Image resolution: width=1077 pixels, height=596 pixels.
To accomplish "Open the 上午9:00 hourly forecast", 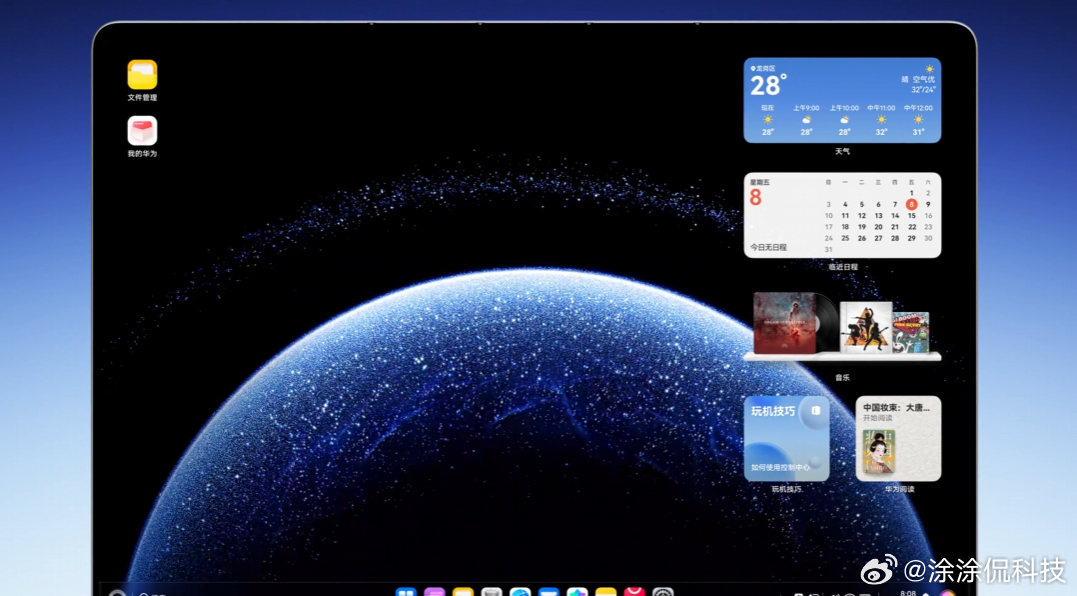I will pos(806,119).
